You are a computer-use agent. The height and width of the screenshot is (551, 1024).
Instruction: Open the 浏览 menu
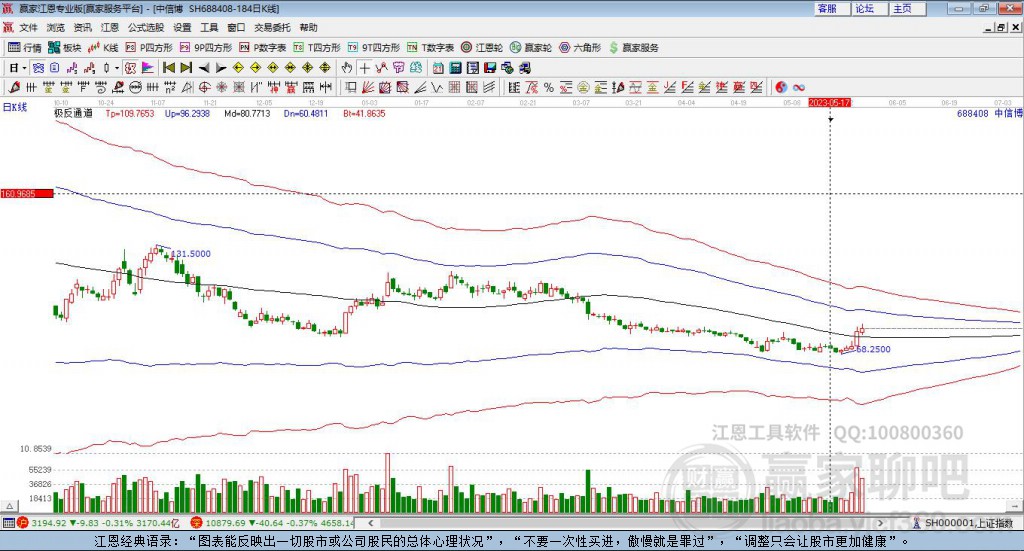click(56, 27)
